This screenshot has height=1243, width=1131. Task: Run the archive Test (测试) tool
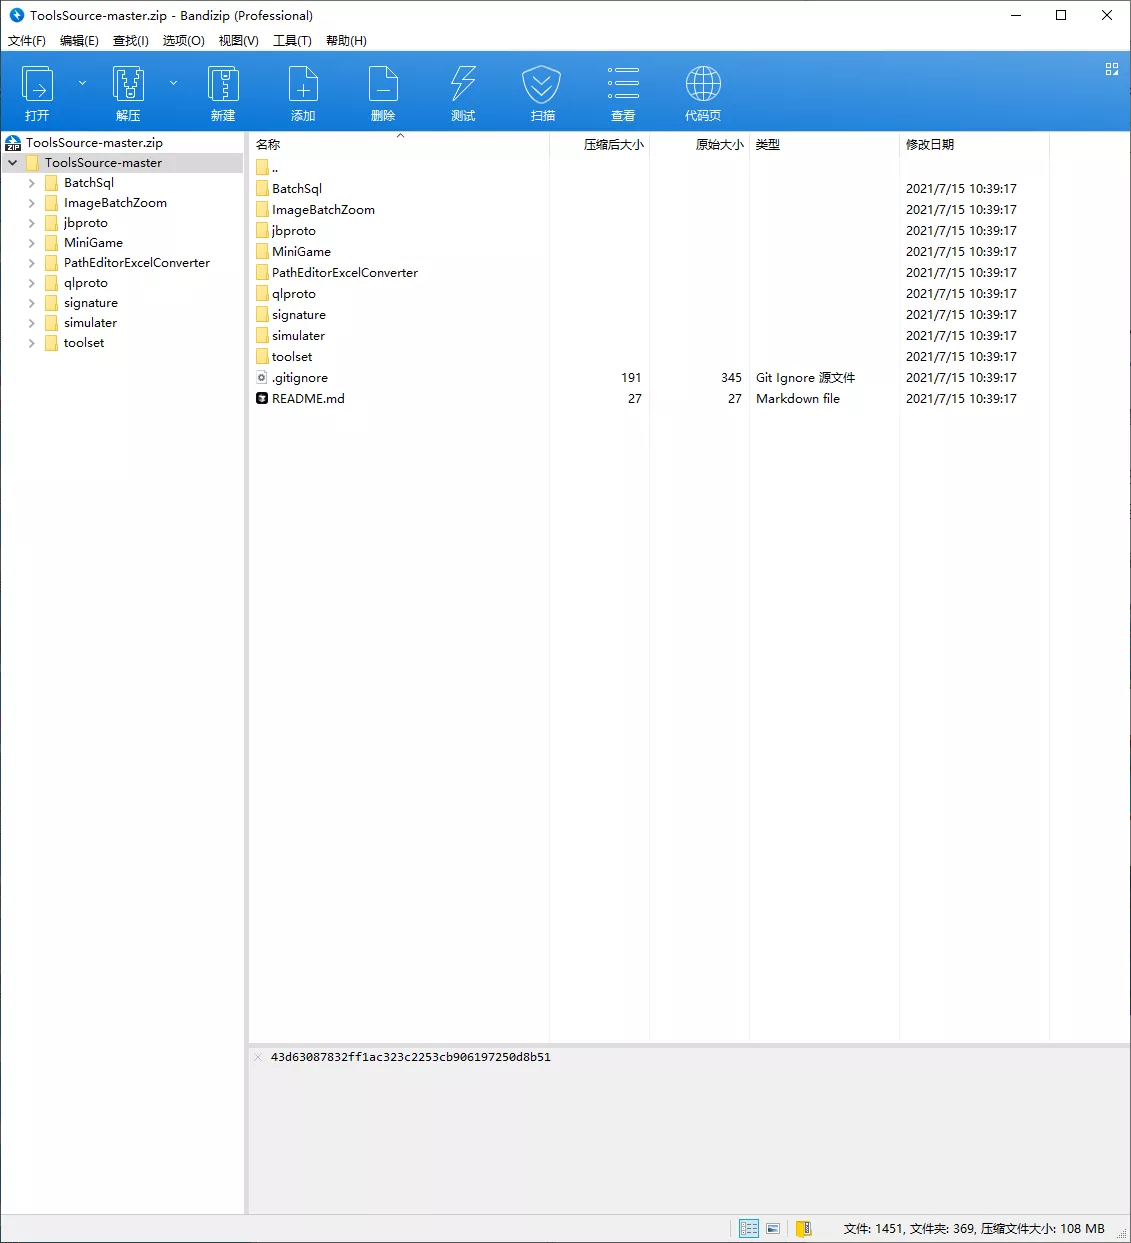click(x=463, y=92)
